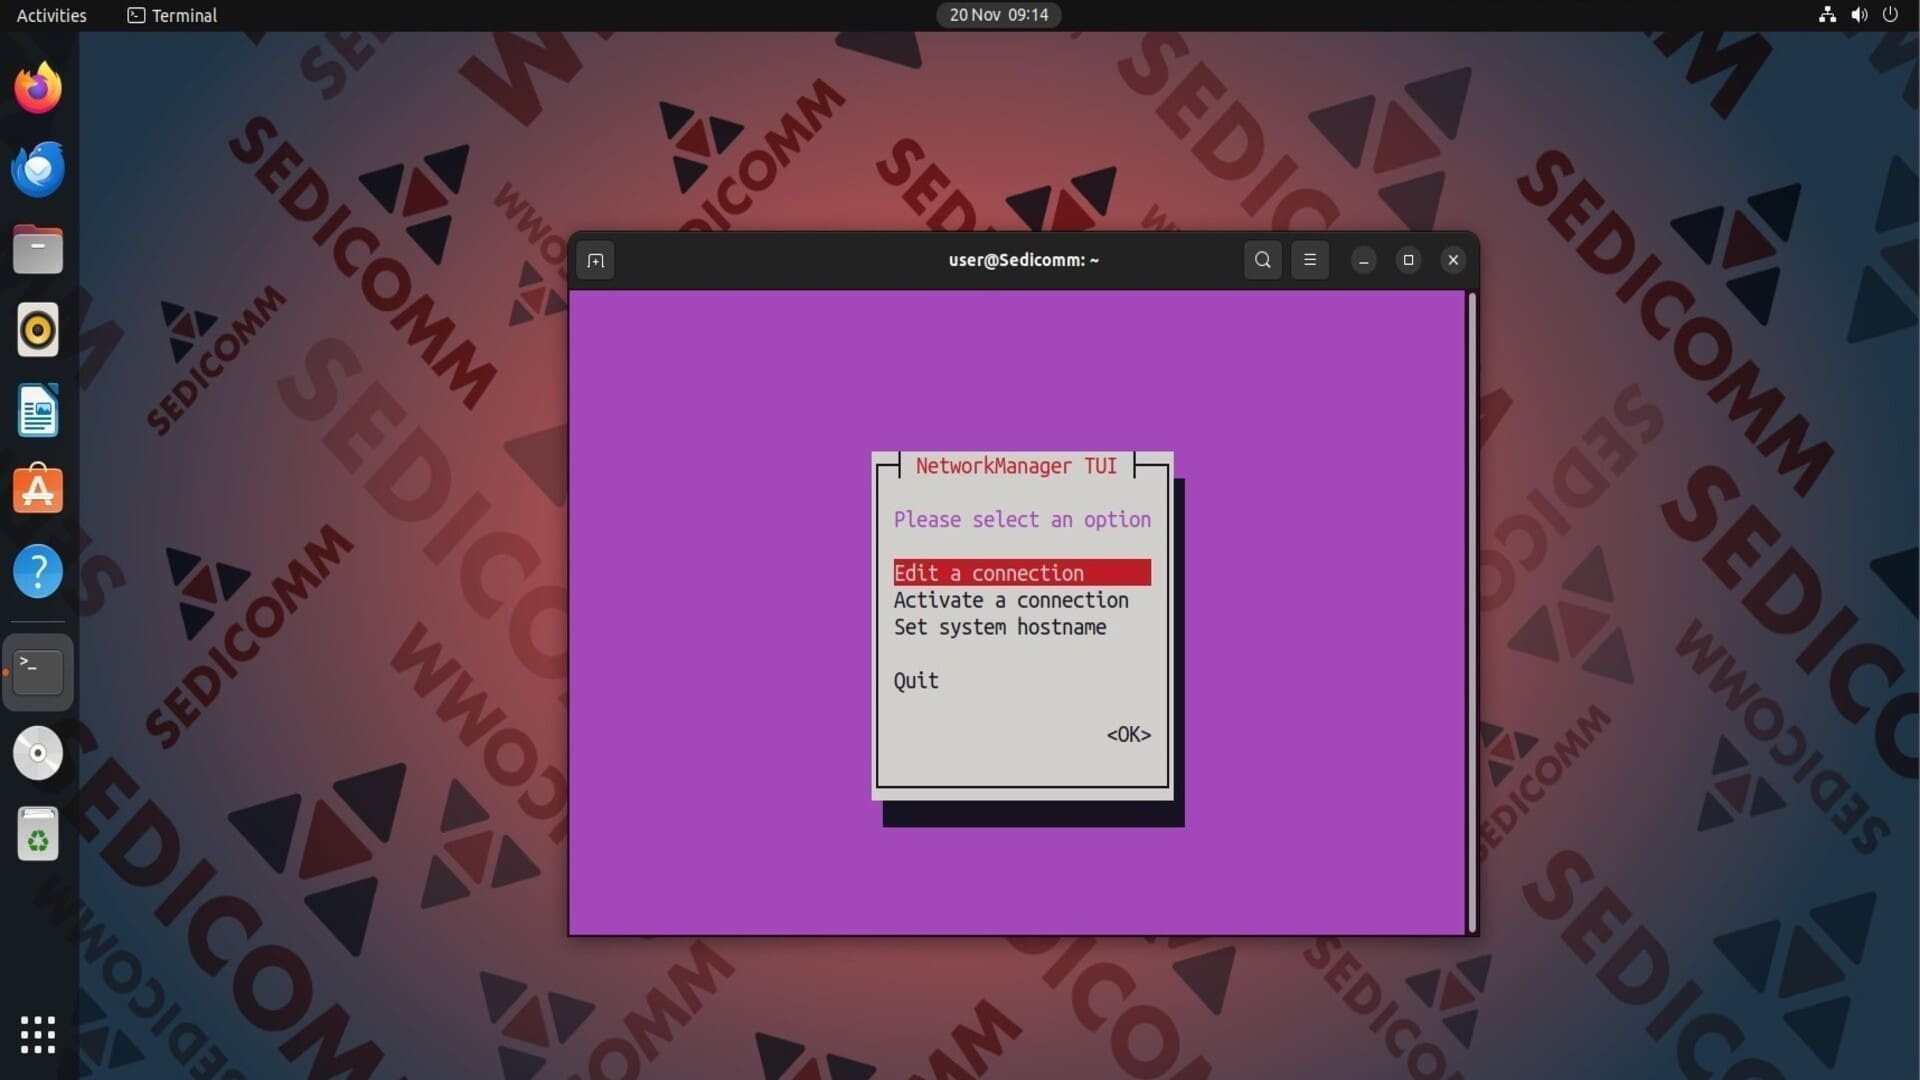Open the disc drive icon in dock

[x=38, y=753]
